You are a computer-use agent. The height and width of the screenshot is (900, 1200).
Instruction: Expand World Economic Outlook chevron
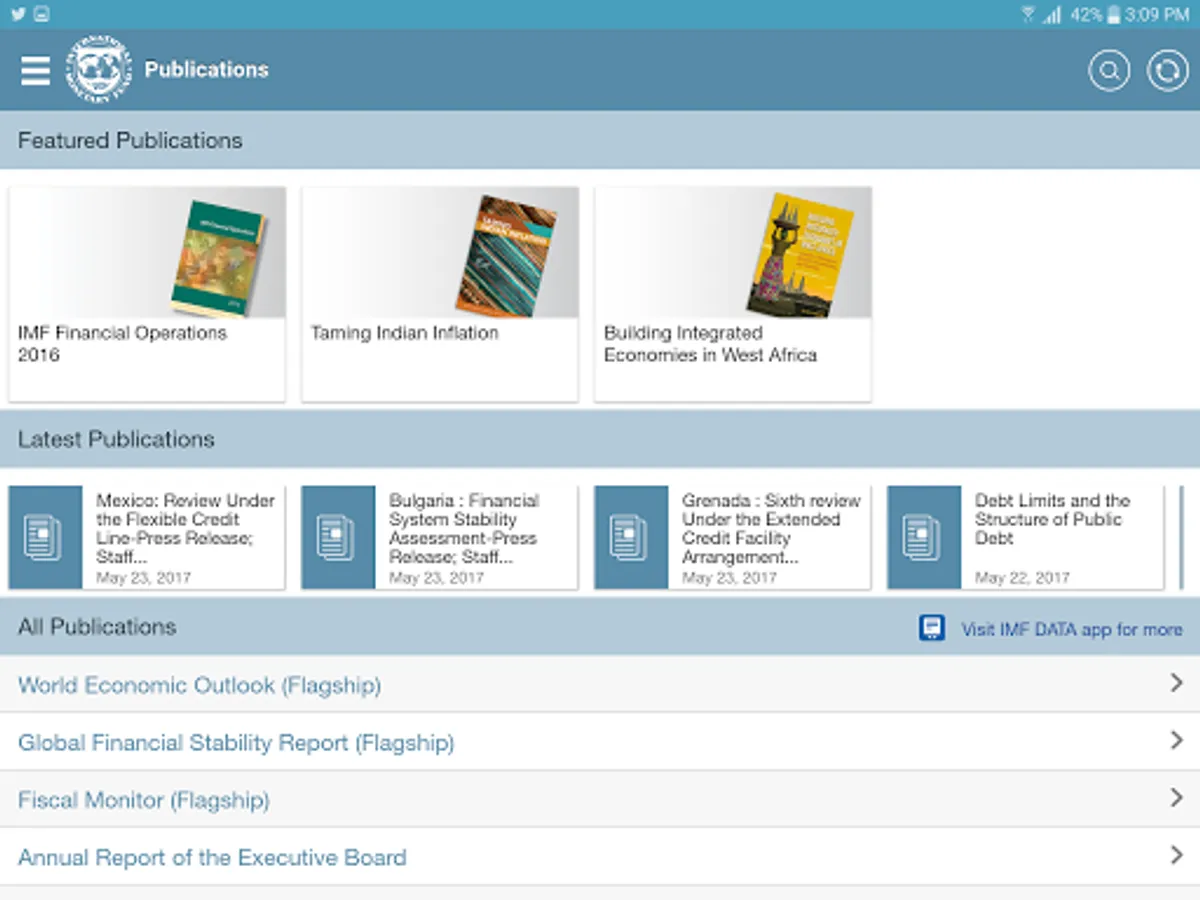(1176, 683)
